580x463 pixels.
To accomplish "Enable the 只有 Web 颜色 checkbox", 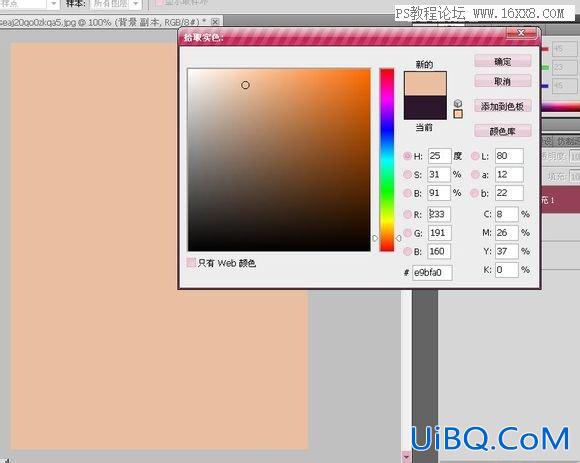I will [191, 263].
